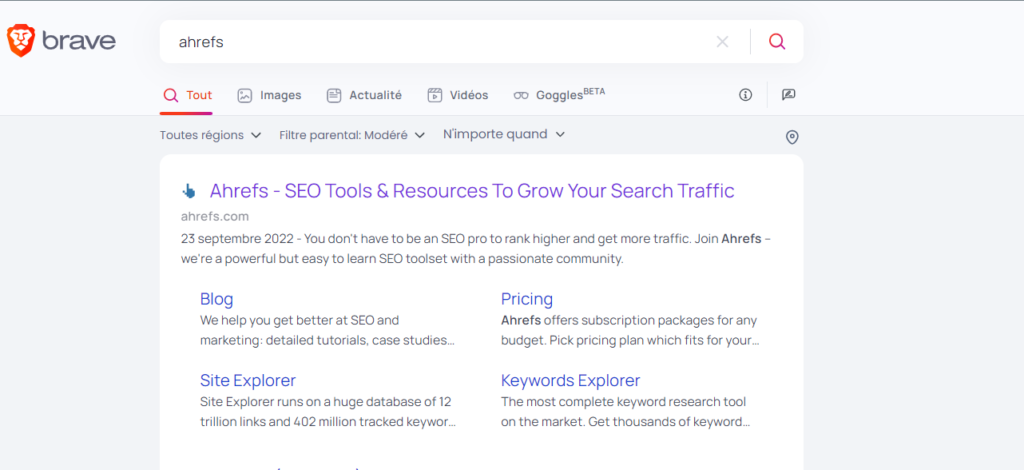Select the Tout tab
The image size is (1024, 470).
click(x=188, y=95)
